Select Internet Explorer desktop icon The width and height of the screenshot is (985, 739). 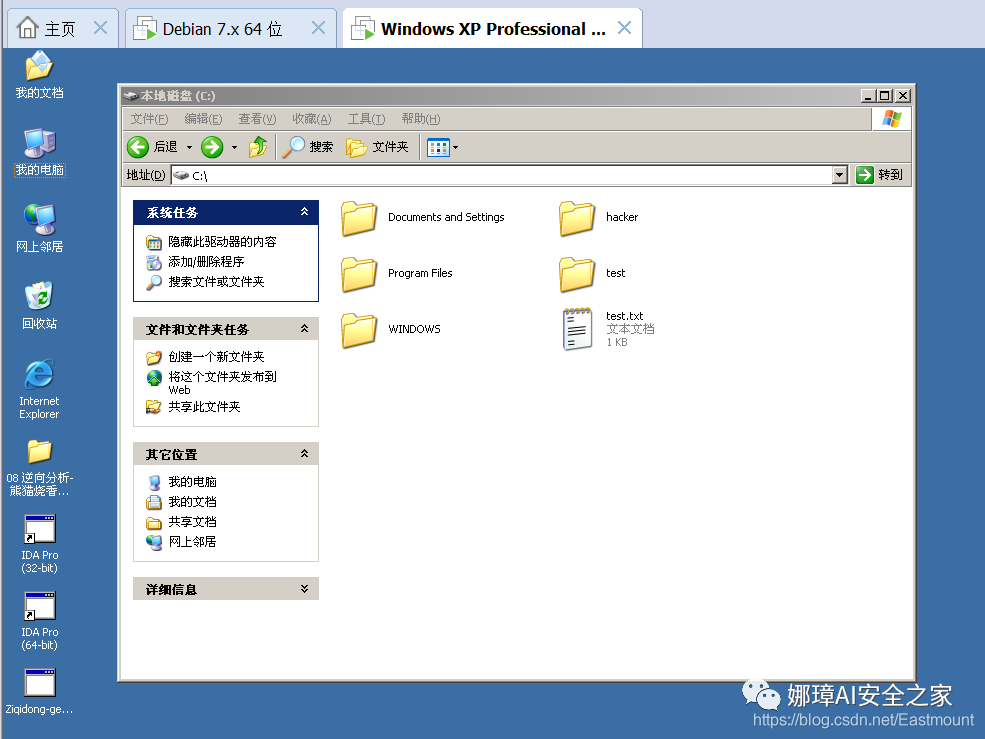coord(39,389)
